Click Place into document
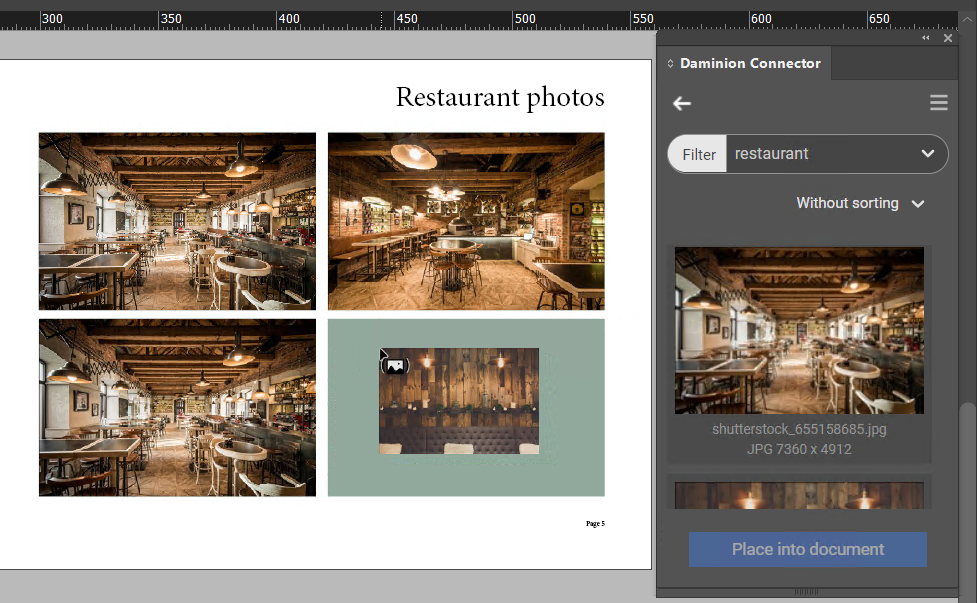 pyautogui.click(x=807, y=549)
